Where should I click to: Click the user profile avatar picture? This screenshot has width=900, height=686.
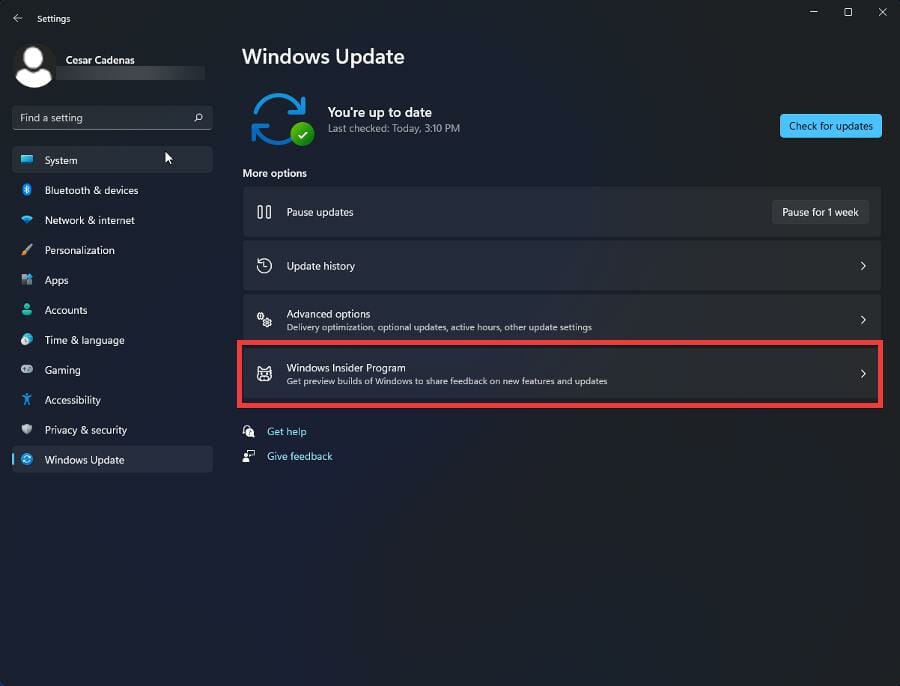click(x=34, y=67)
